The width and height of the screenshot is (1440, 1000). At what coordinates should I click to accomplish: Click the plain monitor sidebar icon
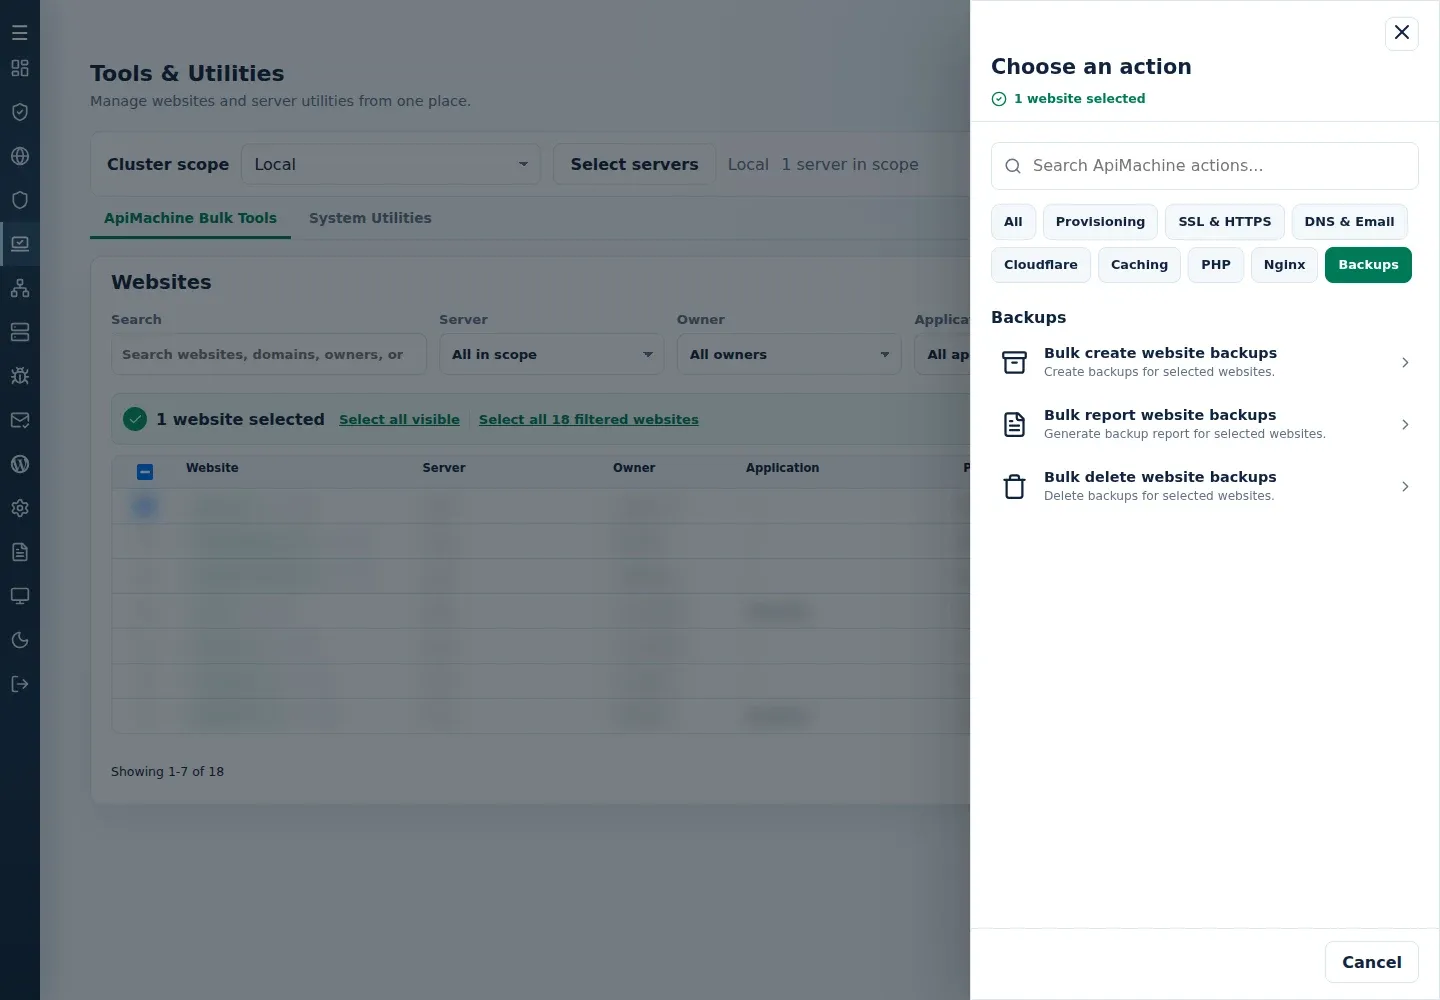pos(20,596)
